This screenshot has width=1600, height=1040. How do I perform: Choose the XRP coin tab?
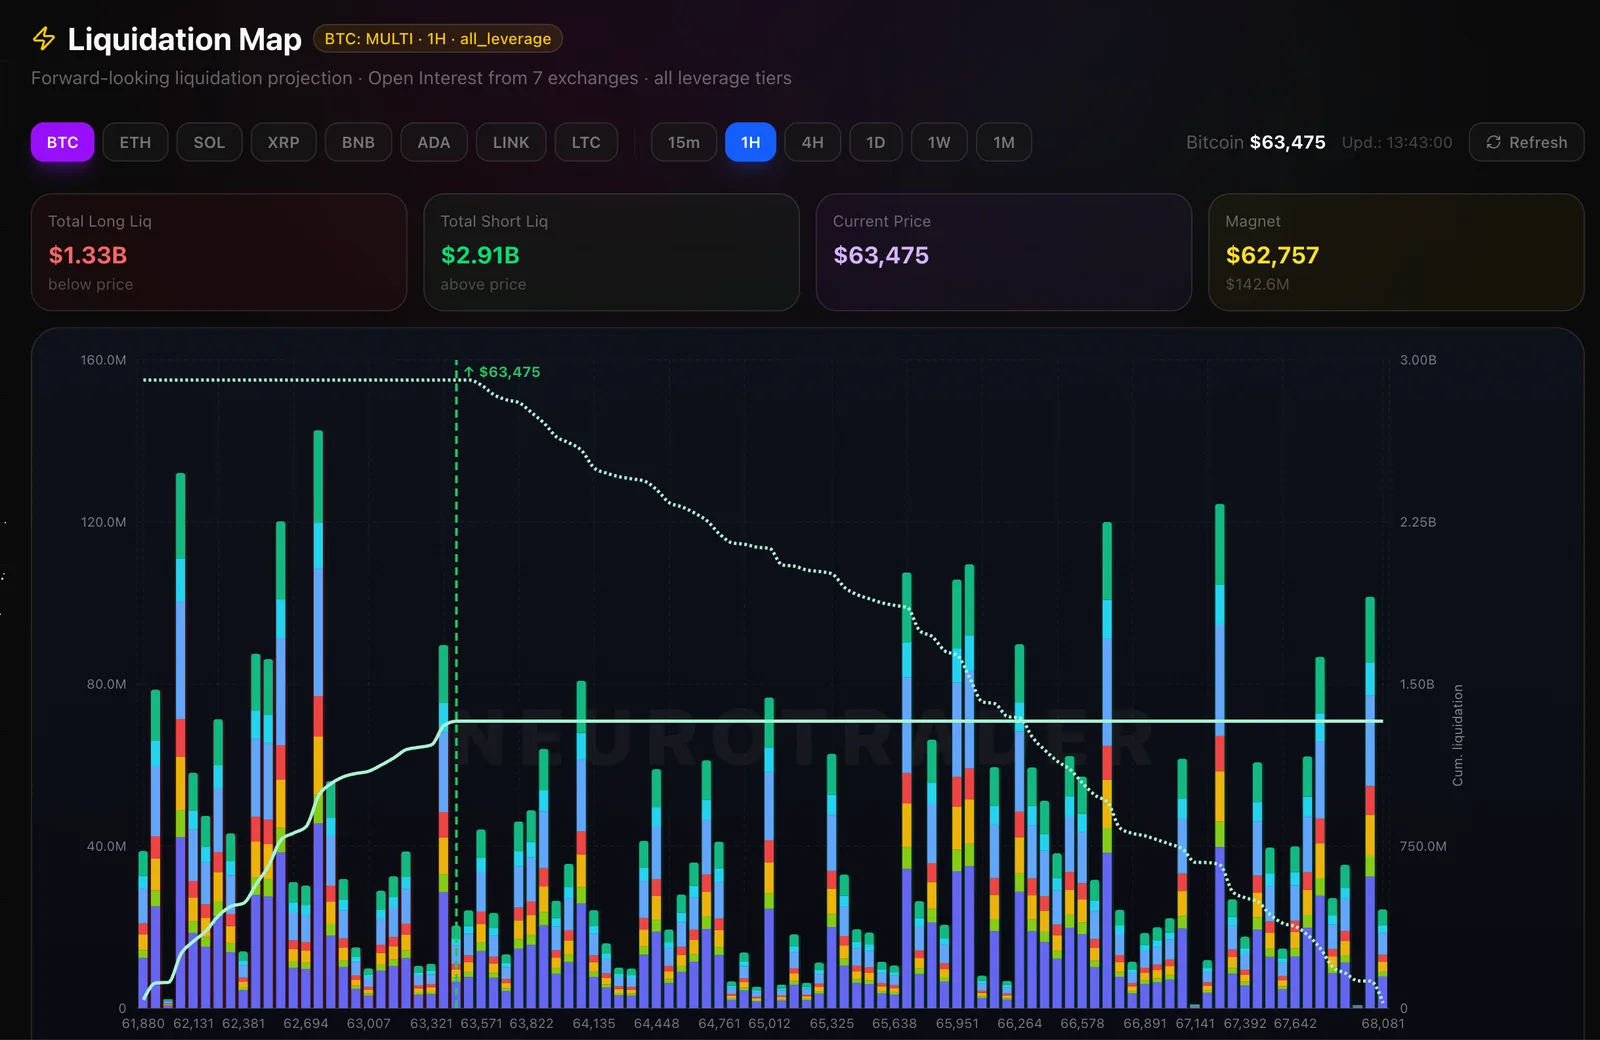[283, 142]
